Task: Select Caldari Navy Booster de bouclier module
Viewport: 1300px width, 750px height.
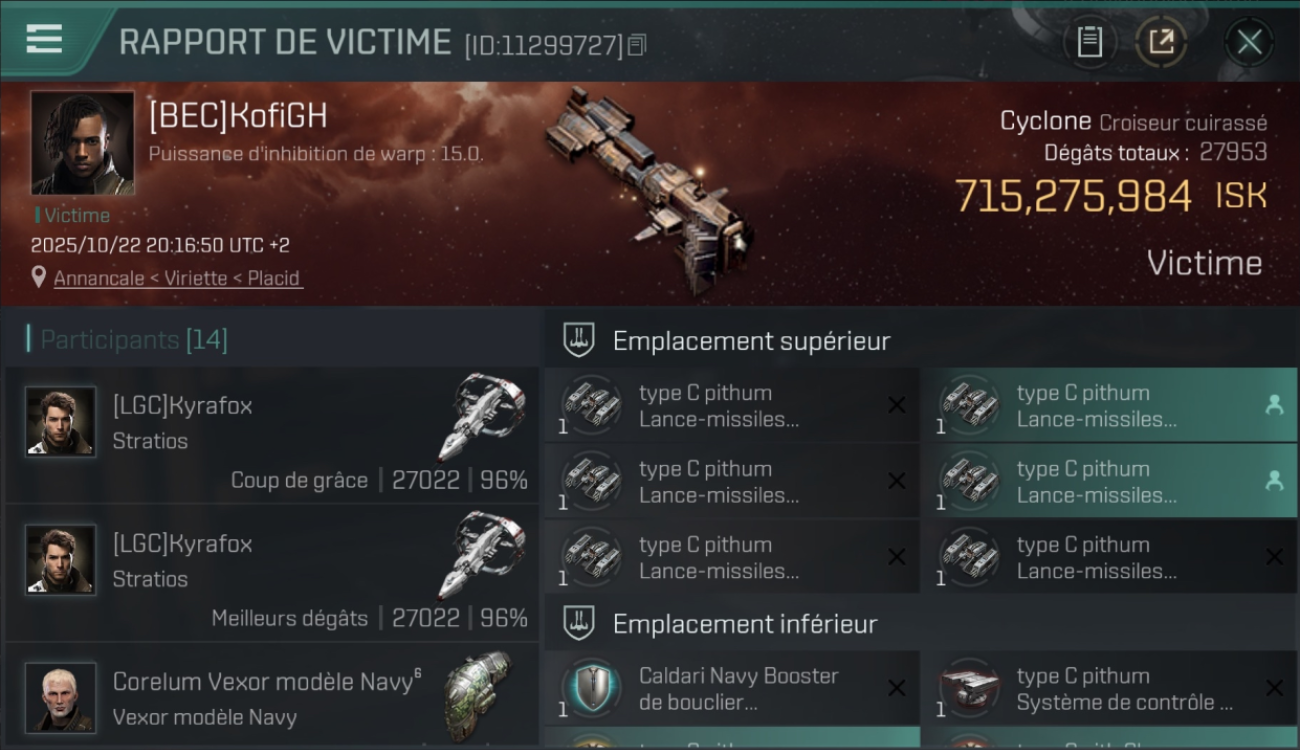Action: 732,688
